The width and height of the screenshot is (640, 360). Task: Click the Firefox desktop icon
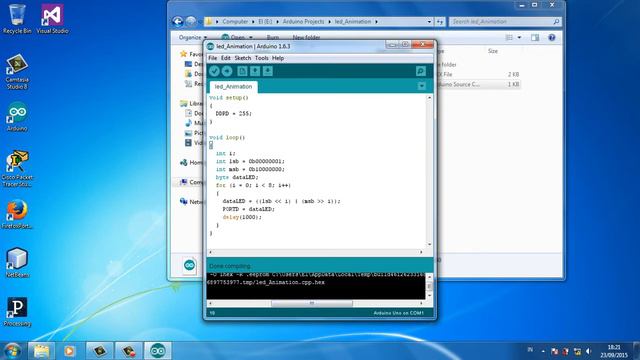[17, 214]
